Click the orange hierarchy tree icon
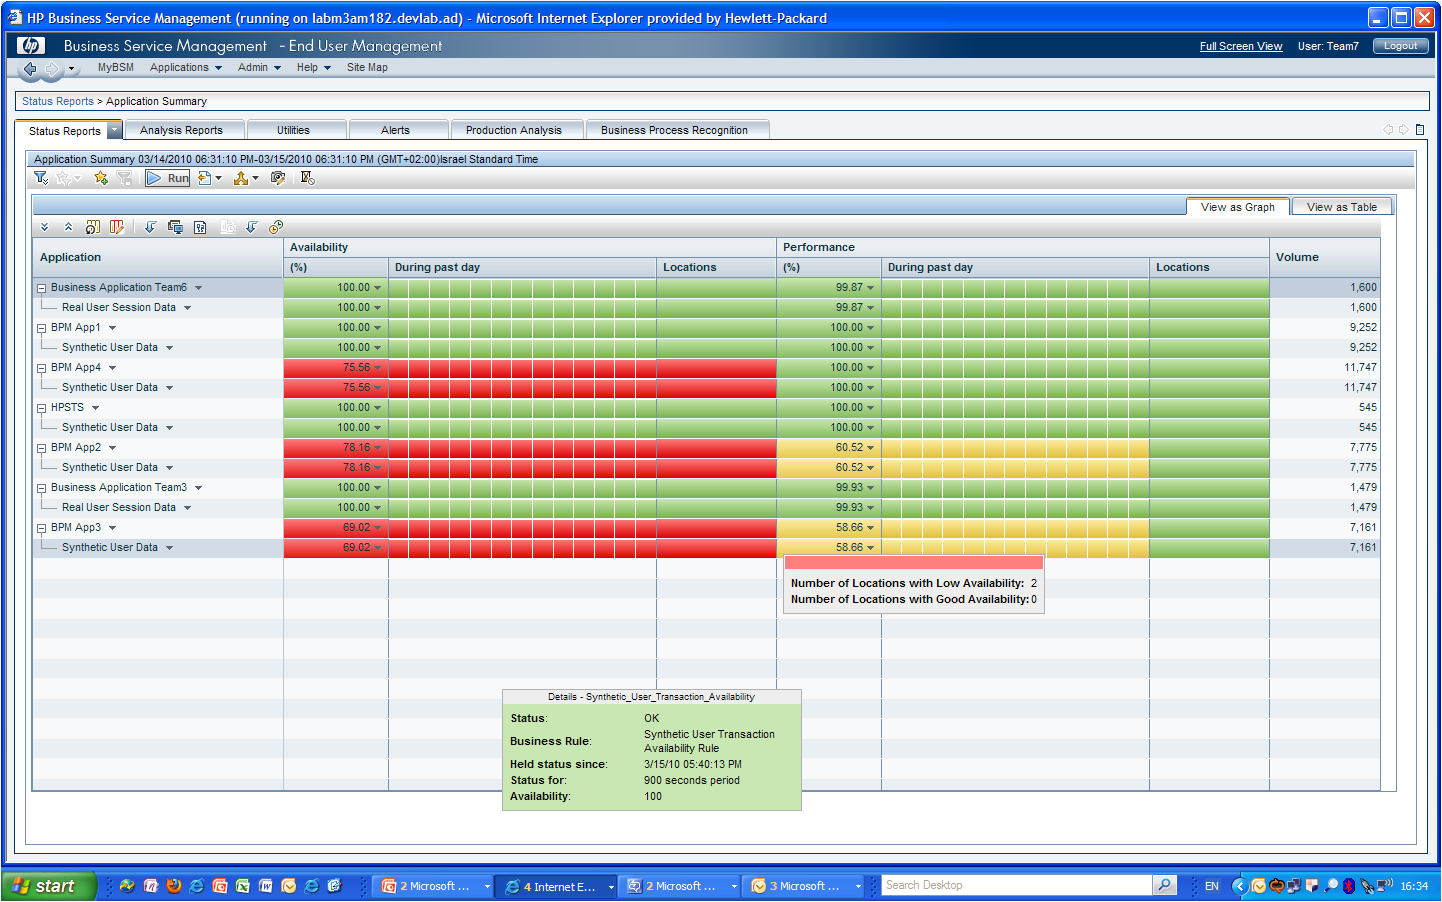 (x=241, y=178)
